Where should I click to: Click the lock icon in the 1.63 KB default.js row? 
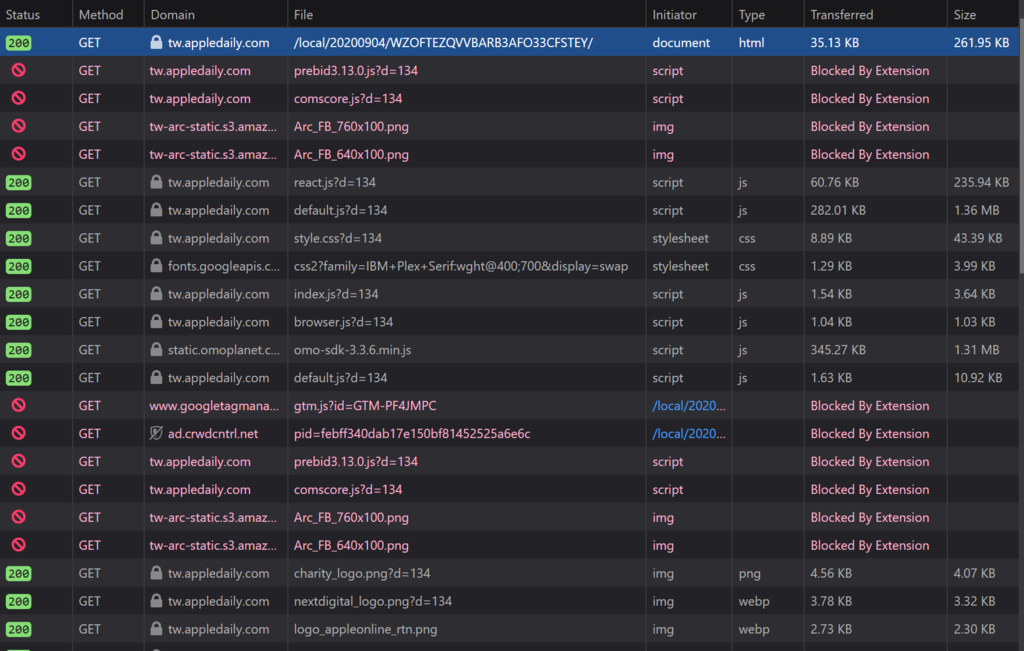(156, 377)
